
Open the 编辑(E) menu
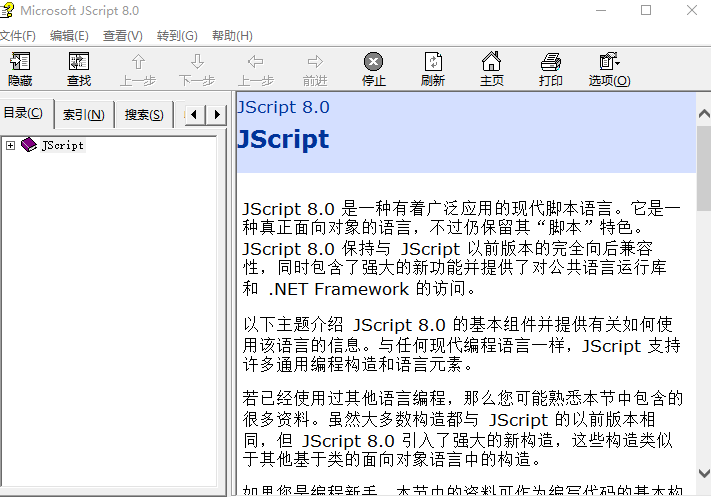click(x=69, y=36)
